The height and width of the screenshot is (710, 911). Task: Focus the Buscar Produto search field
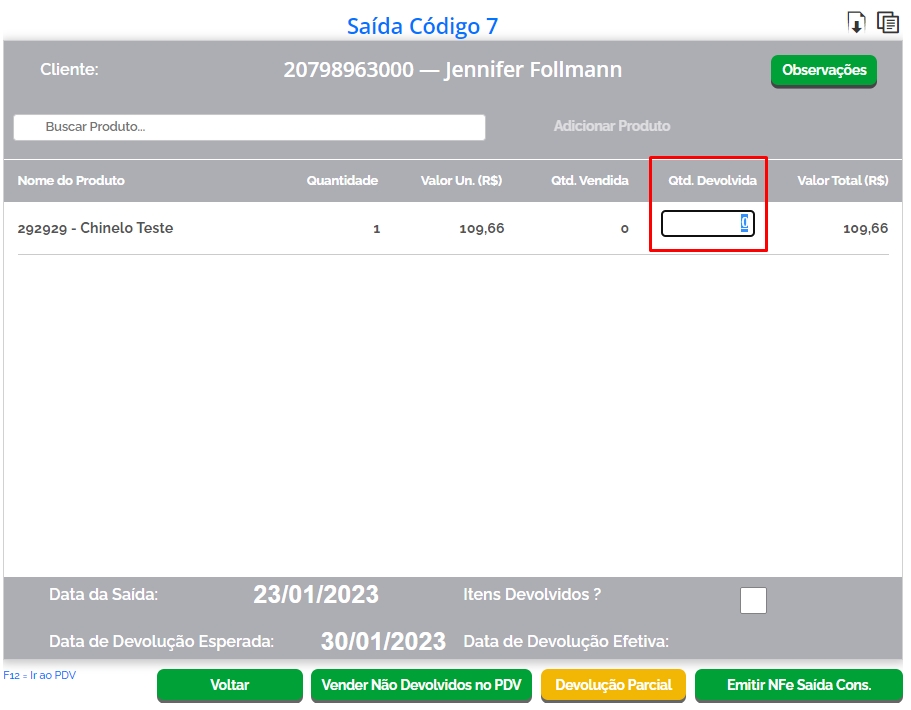(249, 127)
